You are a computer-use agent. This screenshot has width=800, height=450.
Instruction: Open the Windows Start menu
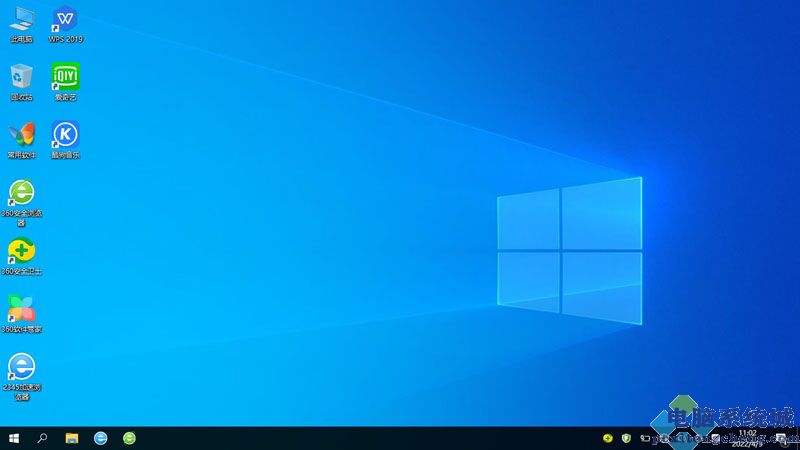click(x=14, y=438)
